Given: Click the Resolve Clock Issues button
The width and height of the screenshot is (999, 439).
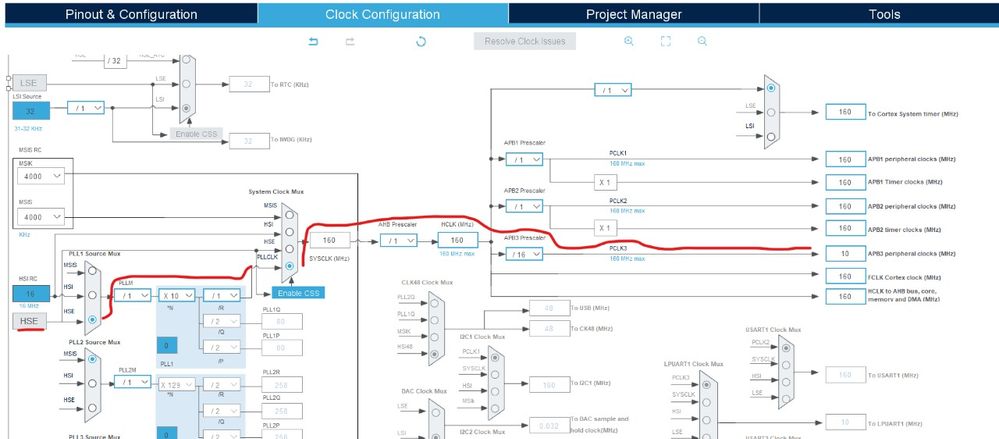Looking at the screenshot, I should [x=525, y=41].
